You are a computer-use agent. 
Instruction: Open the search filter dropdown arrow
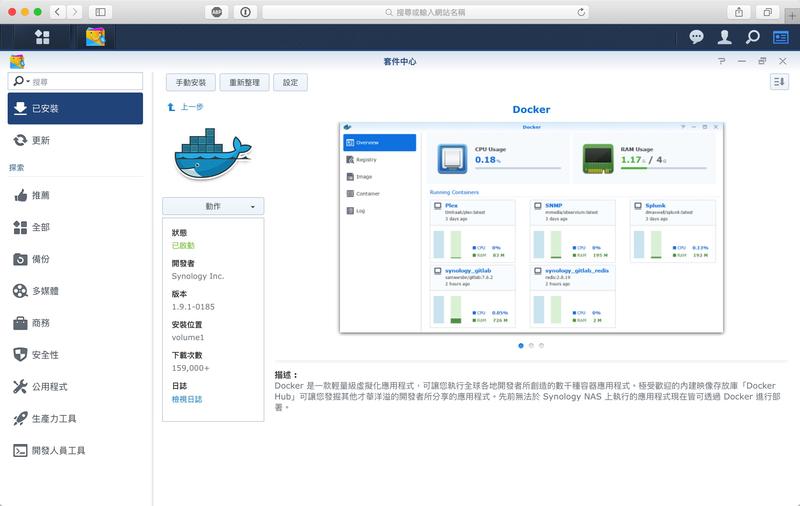tap(28, 82)
